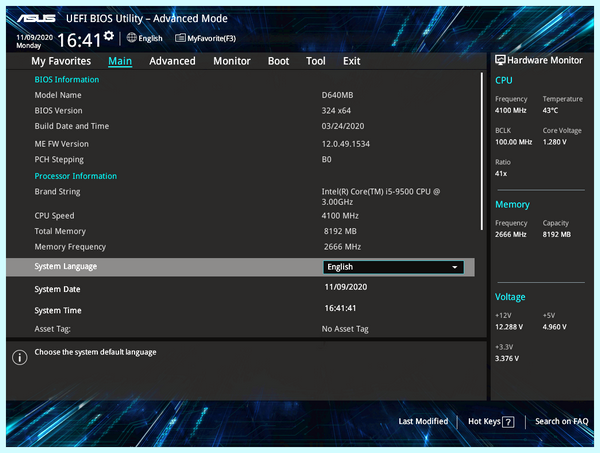
Task: Open MyFavorite(F3) icon in header
Action: pyautogui.click(x=180, y=38)
